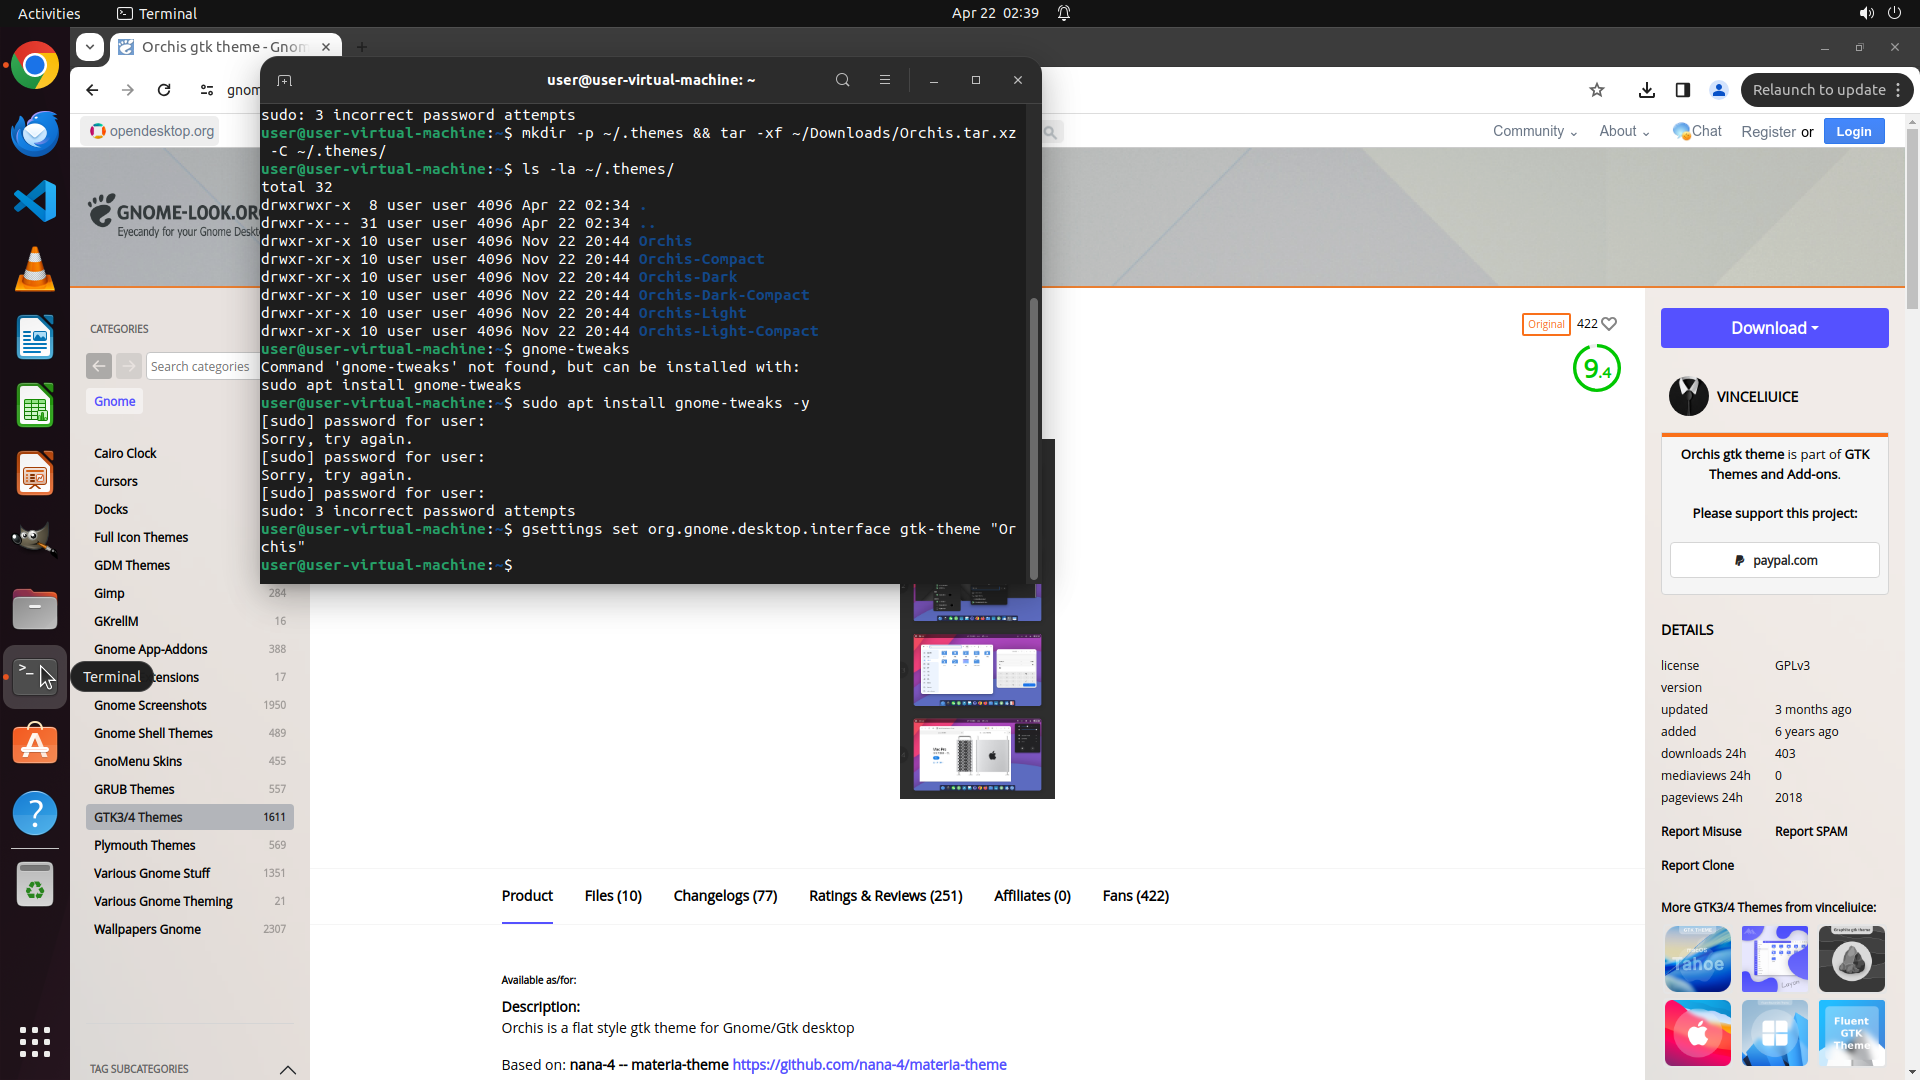Click the blue Login button
Screen dimensions: 1920x1080
pos(1853,131)
